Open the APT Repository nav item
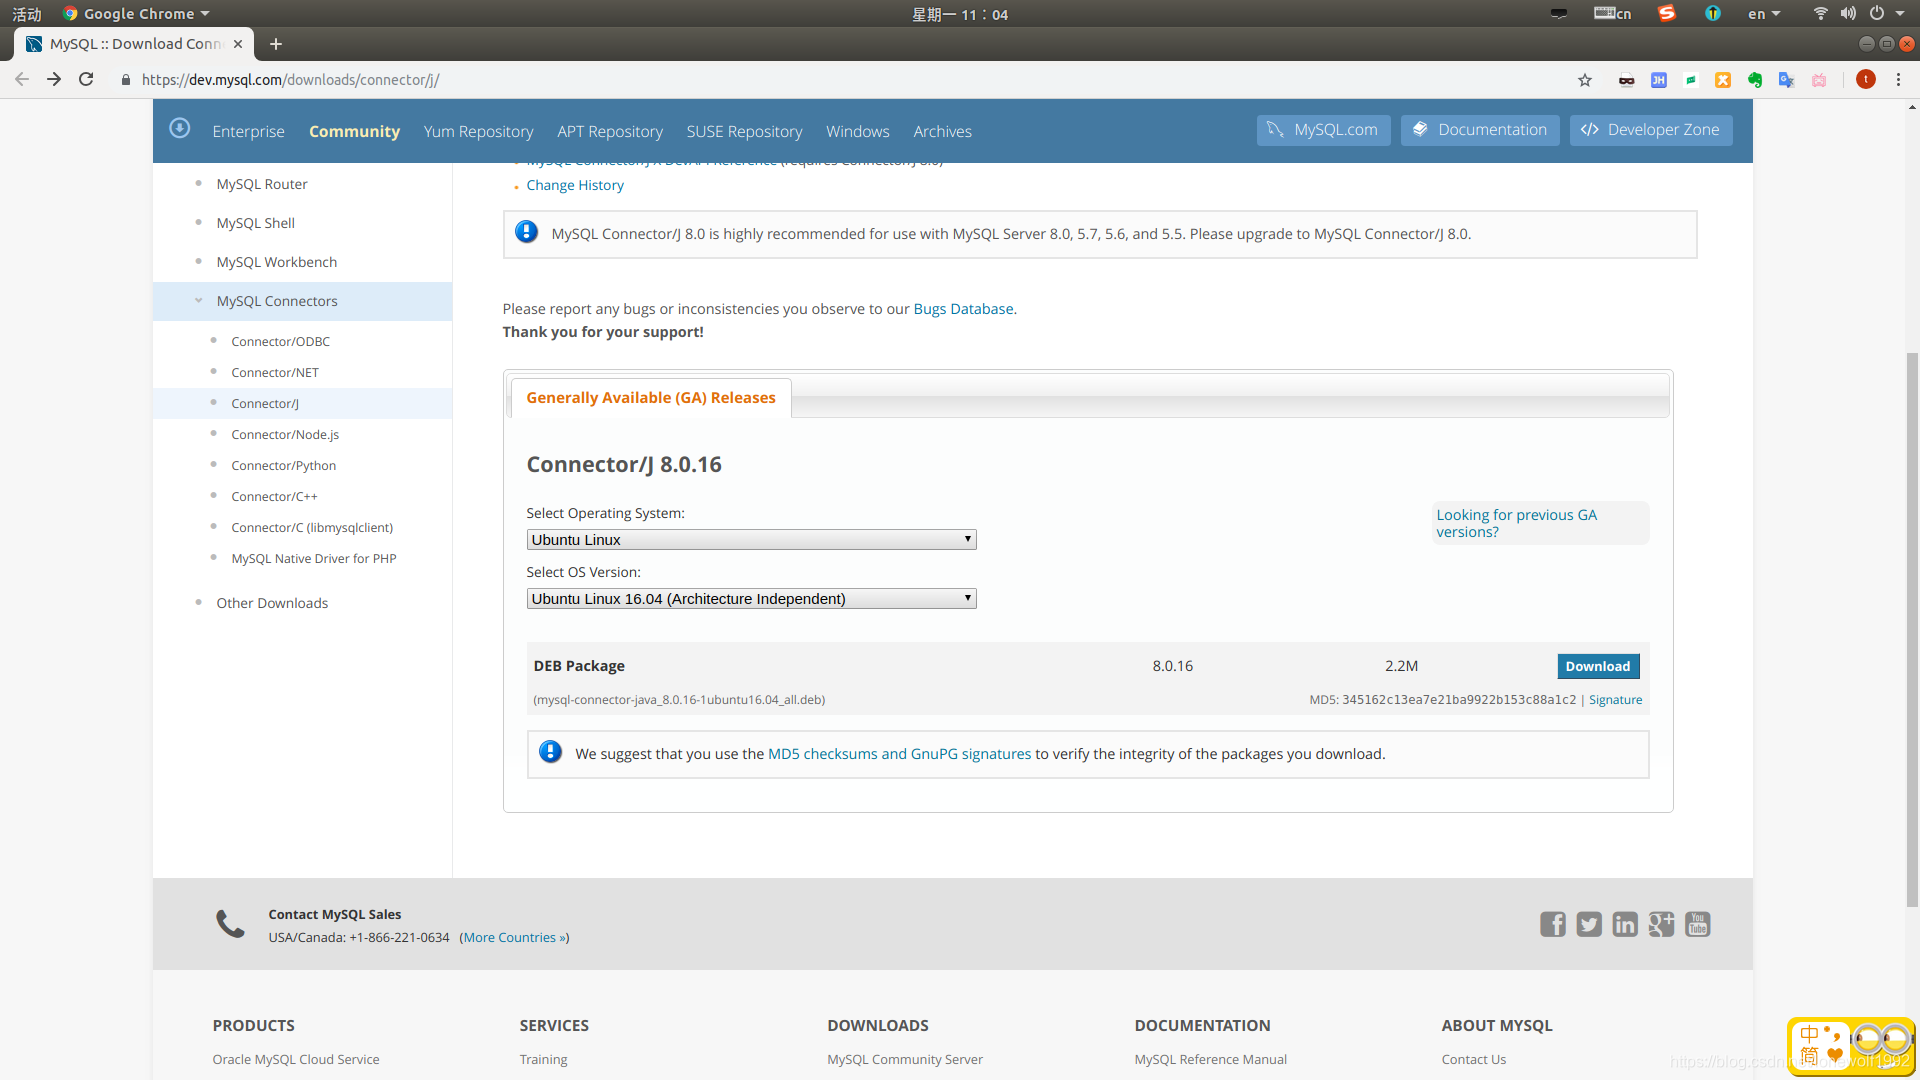 (x=610, y=132)
